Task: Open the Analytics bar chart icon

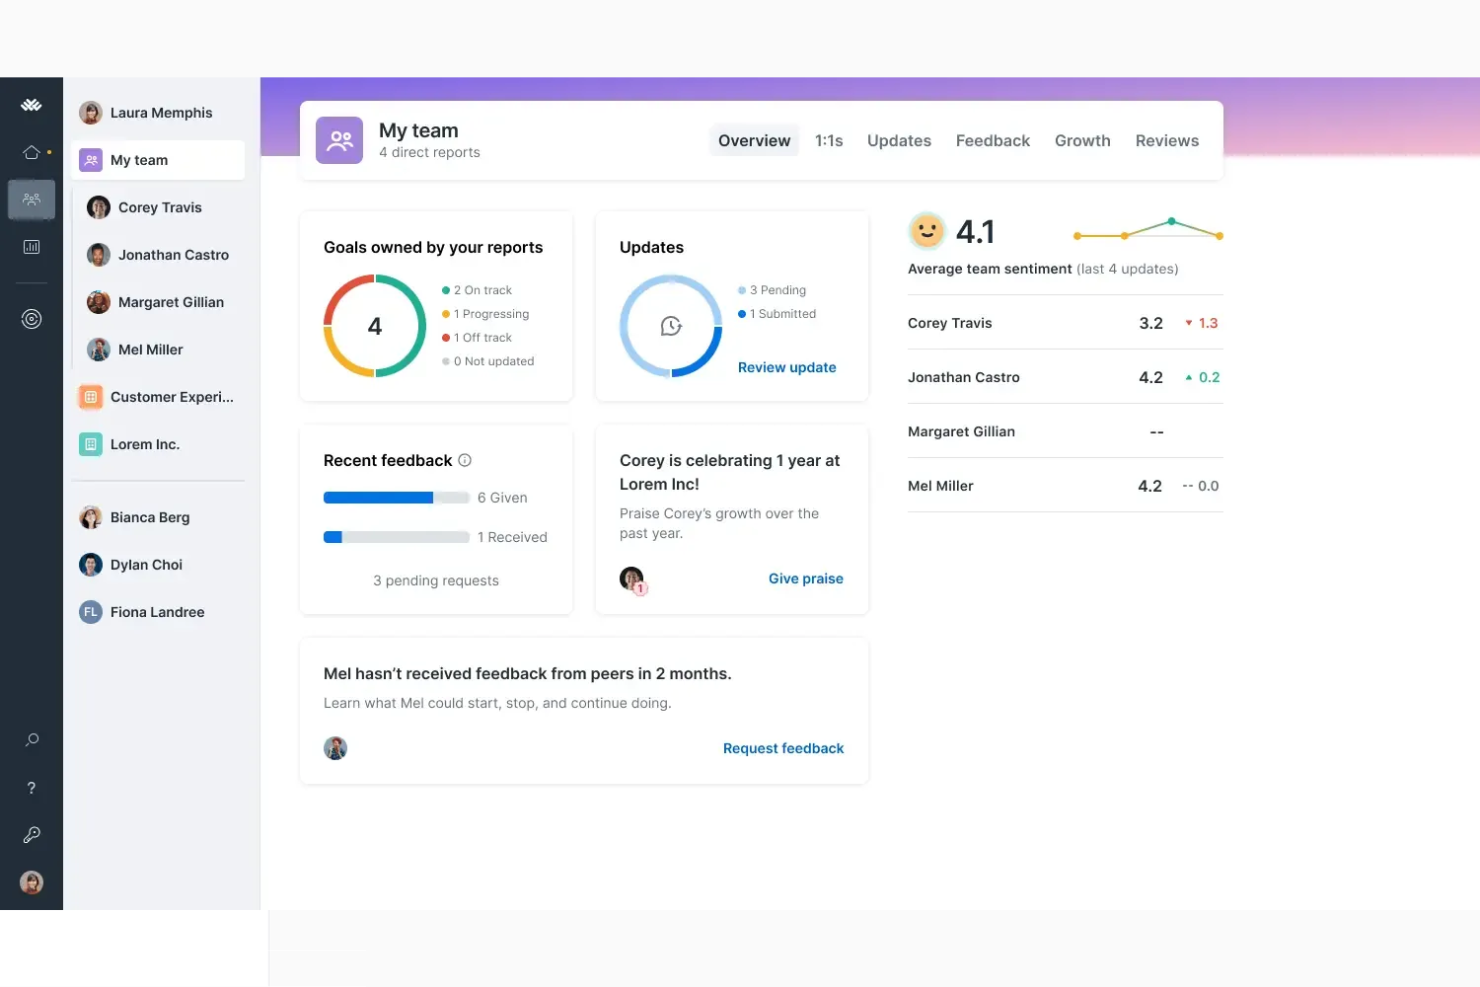Action: click(x=31, y=246)
